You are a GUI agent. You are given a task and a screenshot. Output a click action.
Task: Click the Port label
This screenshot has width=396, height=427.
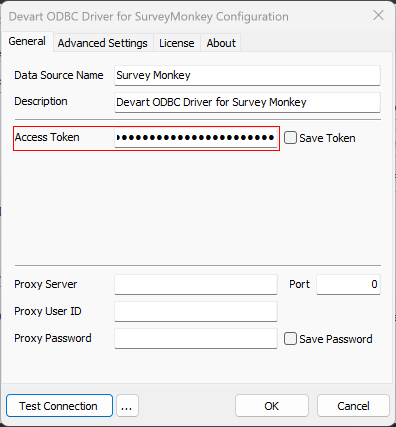pos(299,284)
